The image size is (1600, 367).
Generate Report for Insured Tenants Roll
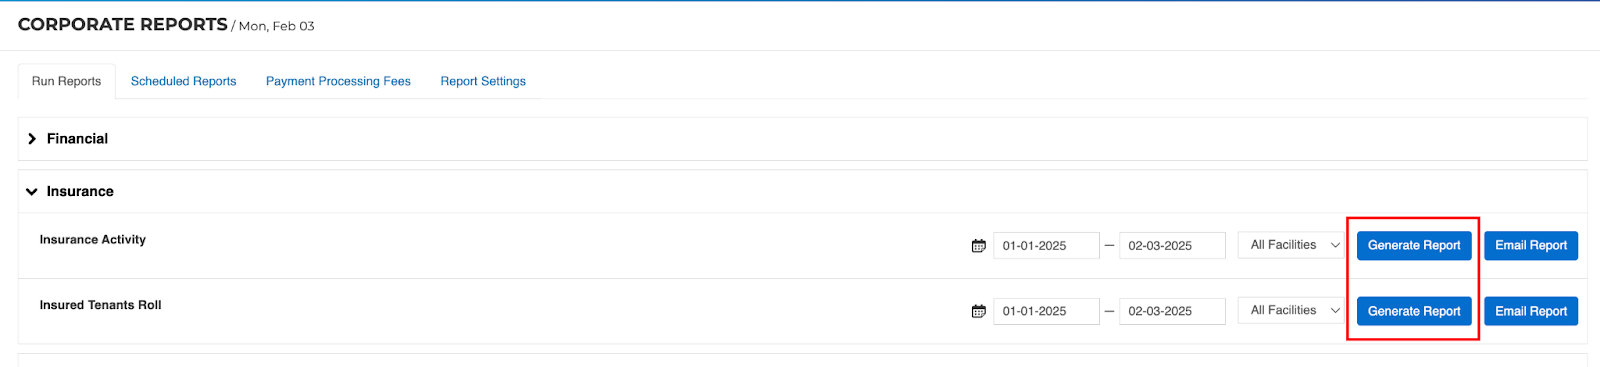[x=1414, y=311]
